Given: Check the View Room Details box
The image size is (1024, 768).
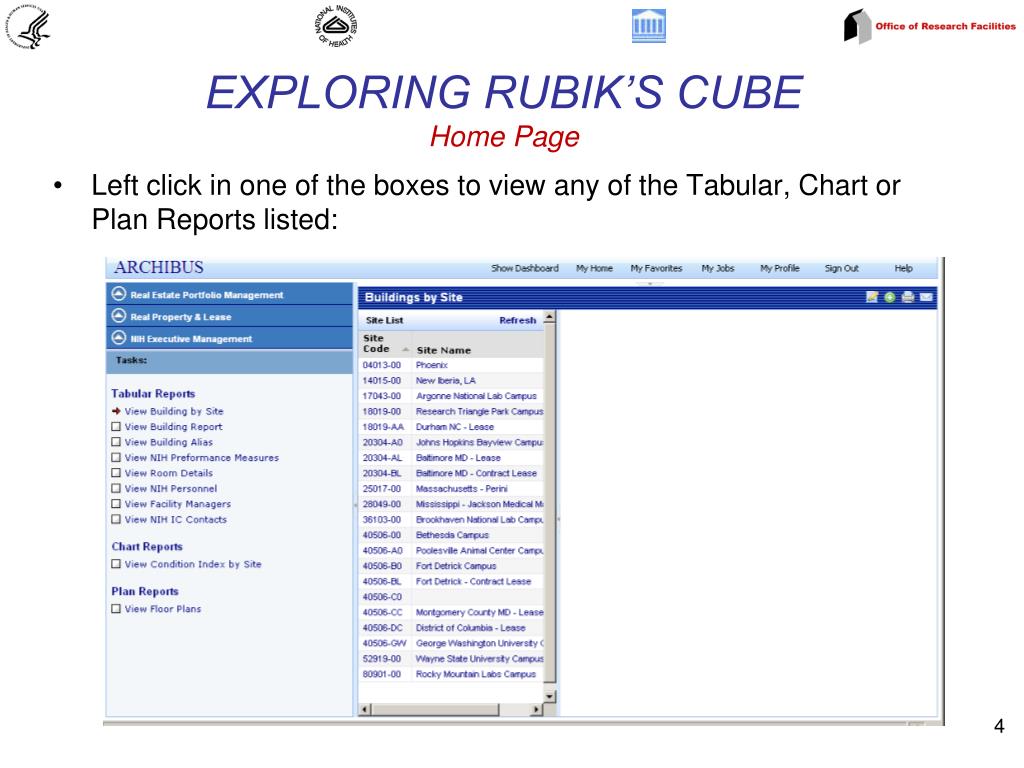Looking at the screenshot, I should (116, 473).
